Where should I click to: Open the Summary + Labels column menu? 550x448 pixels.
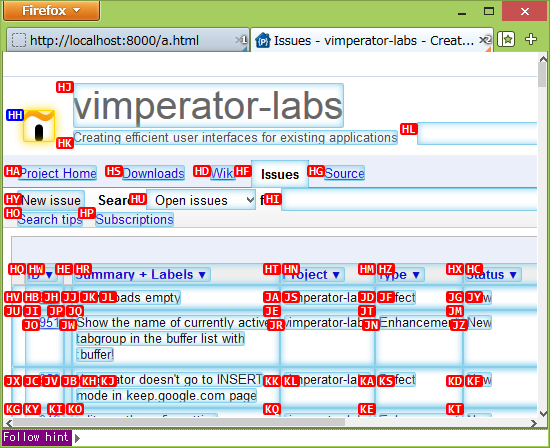click(x=142, y=275)
